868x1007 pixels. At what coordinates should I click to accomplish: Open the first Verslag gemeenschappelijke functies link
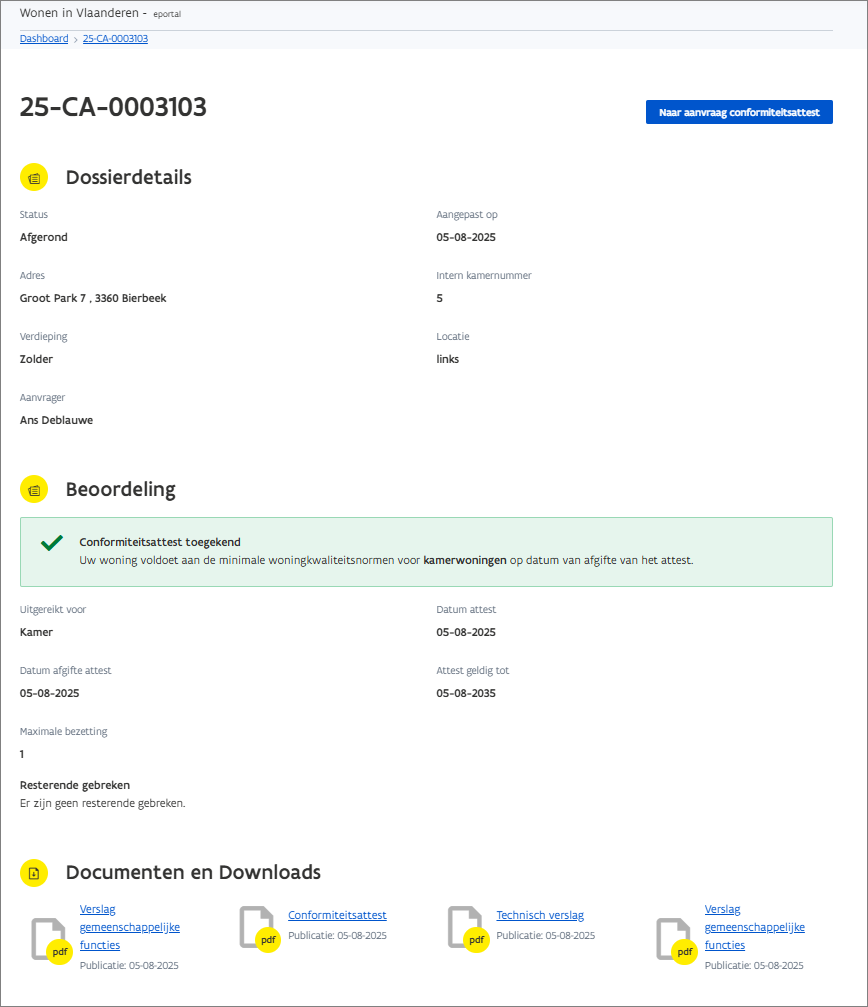[129, 927]
